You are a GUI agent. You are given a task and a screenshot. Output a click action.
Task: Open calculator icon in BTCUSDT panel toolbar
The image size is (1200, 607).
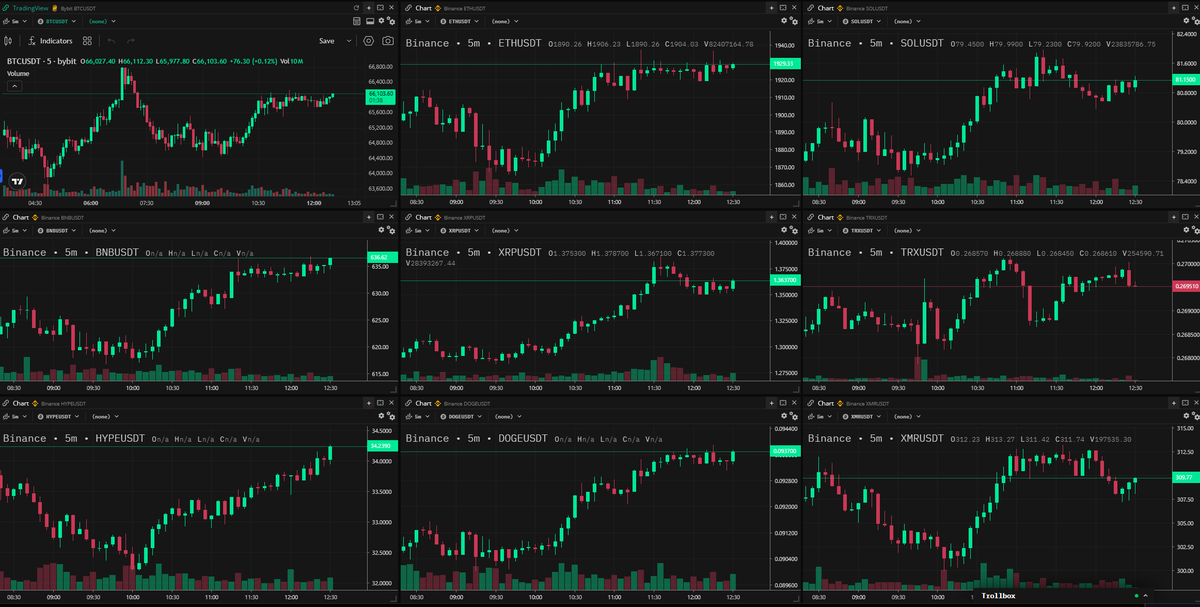(356, 21)
